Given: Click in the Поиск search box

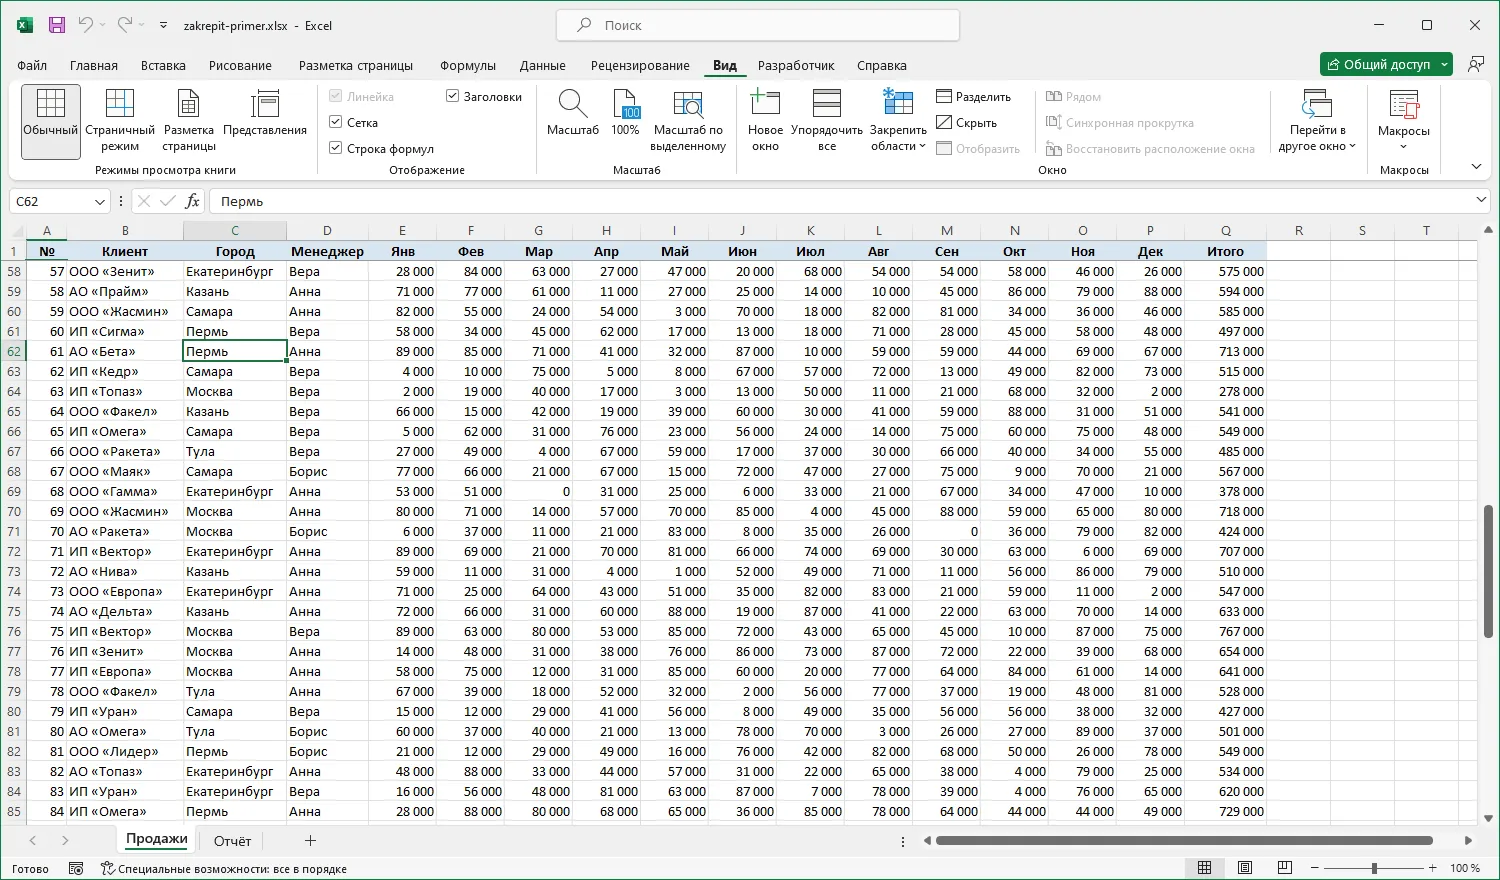Looking at the screenshot, I should coord(757,25).
